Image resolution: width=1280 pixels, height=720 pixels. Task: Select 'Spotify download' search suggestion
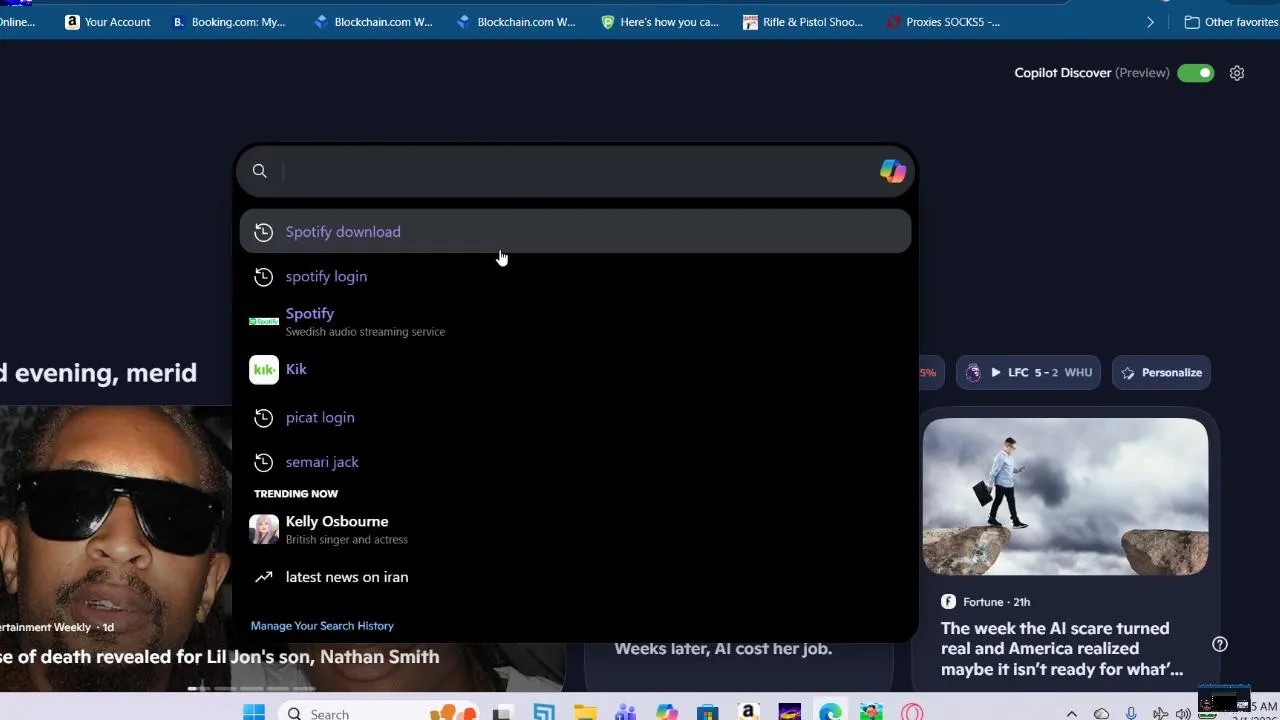coord(575,232)
